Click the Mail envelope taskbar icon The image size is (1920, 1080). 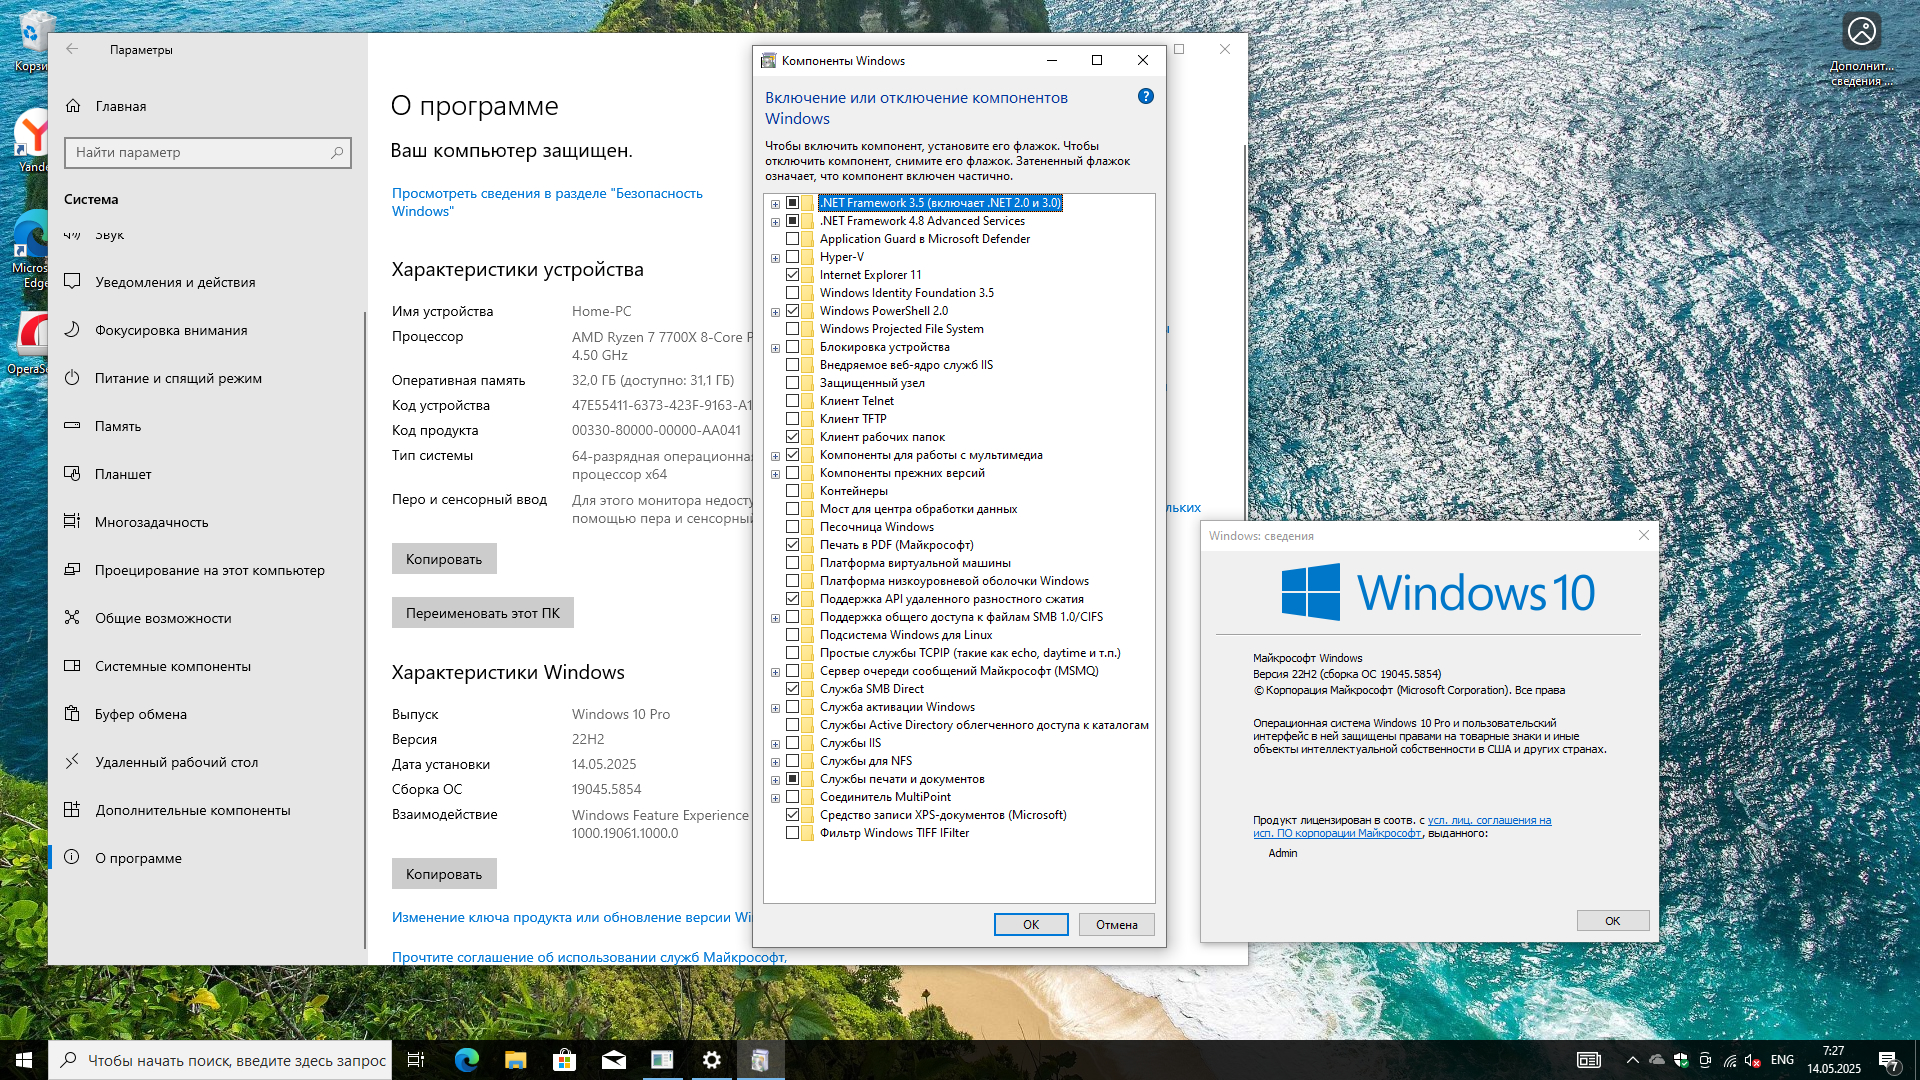coord(614,1060)
